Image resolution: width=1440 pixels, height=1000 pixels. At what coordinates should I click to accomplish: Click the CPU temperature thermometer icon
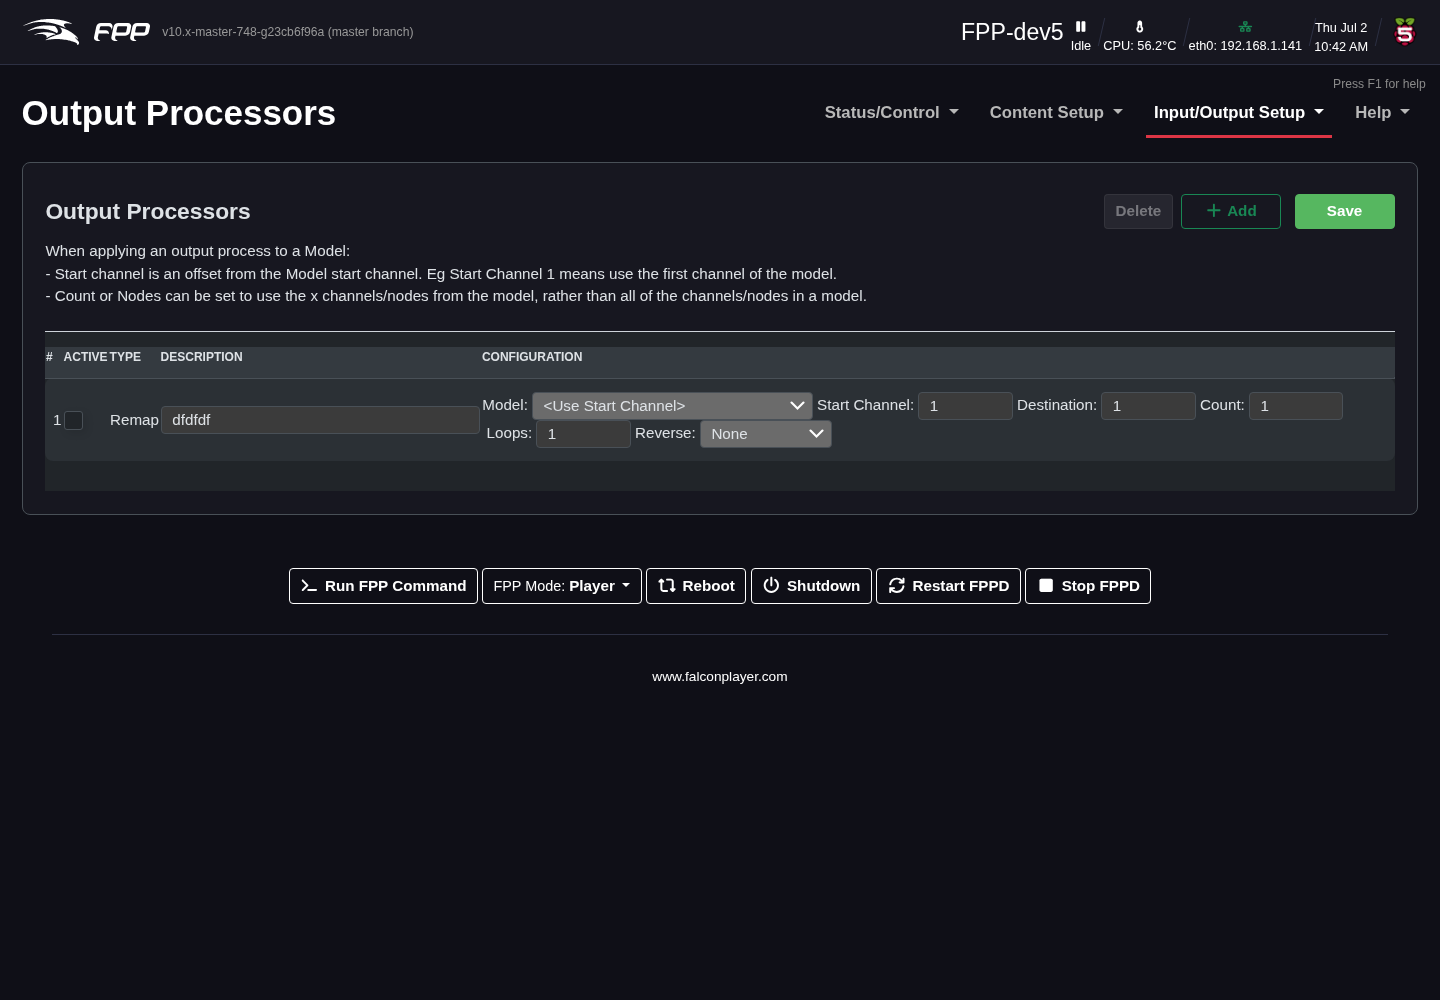(x=1139, y=27)
